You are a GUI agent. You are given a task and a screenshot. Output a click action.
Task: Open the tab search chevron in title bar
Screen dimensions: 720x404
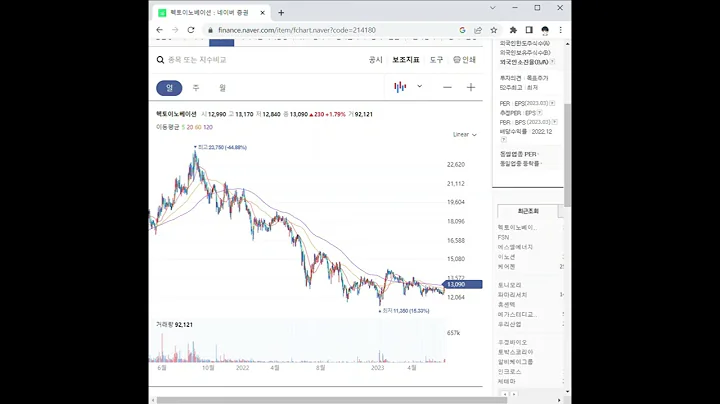pos(492,8)
